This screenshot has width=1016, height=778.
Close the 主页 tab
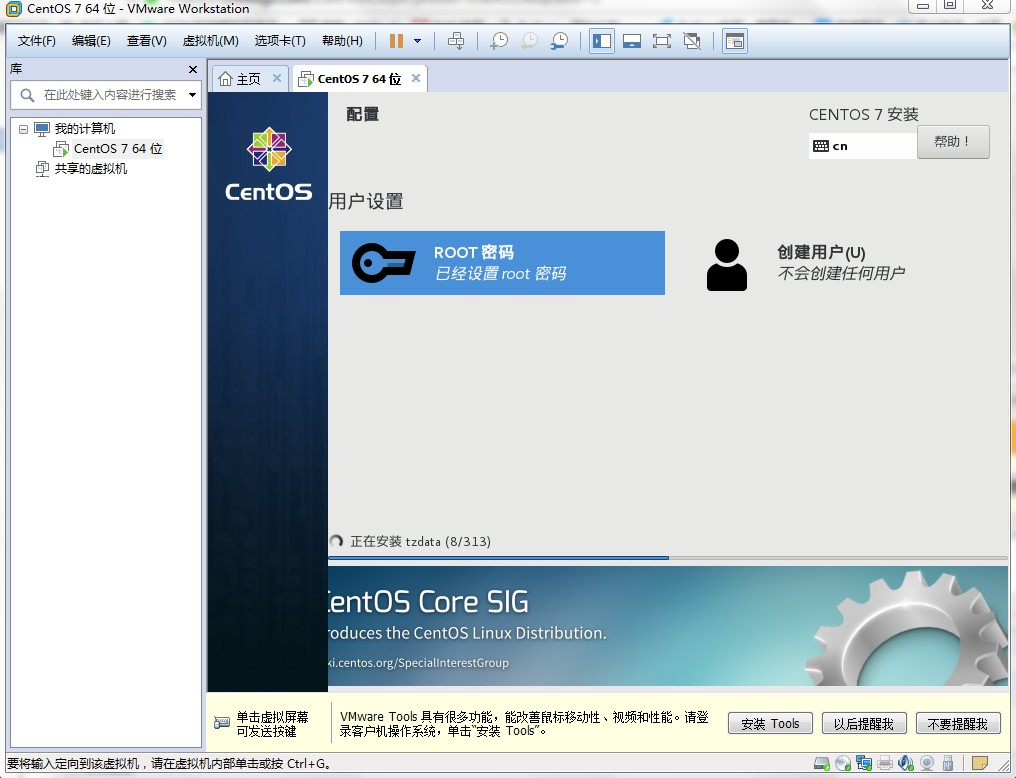click(277, 78)
